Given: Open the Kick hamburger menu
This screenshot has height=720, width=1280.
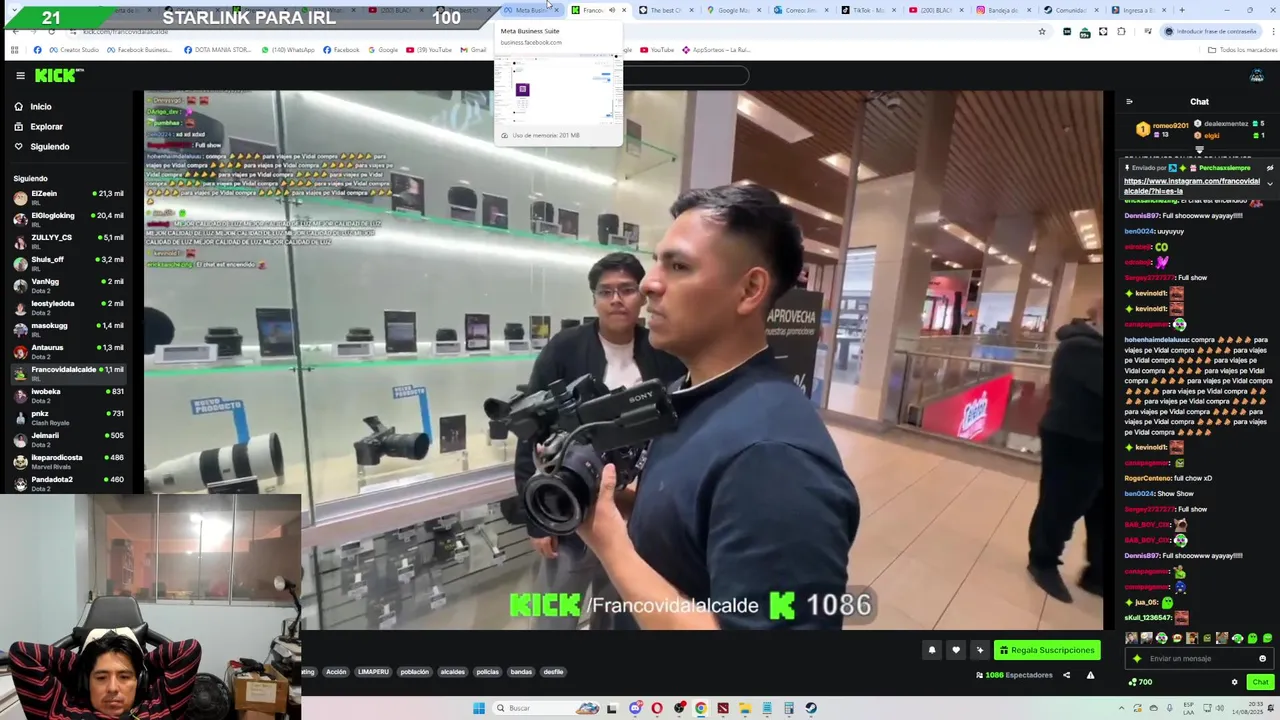Looking at the screenshot, I should pos(20,75).
